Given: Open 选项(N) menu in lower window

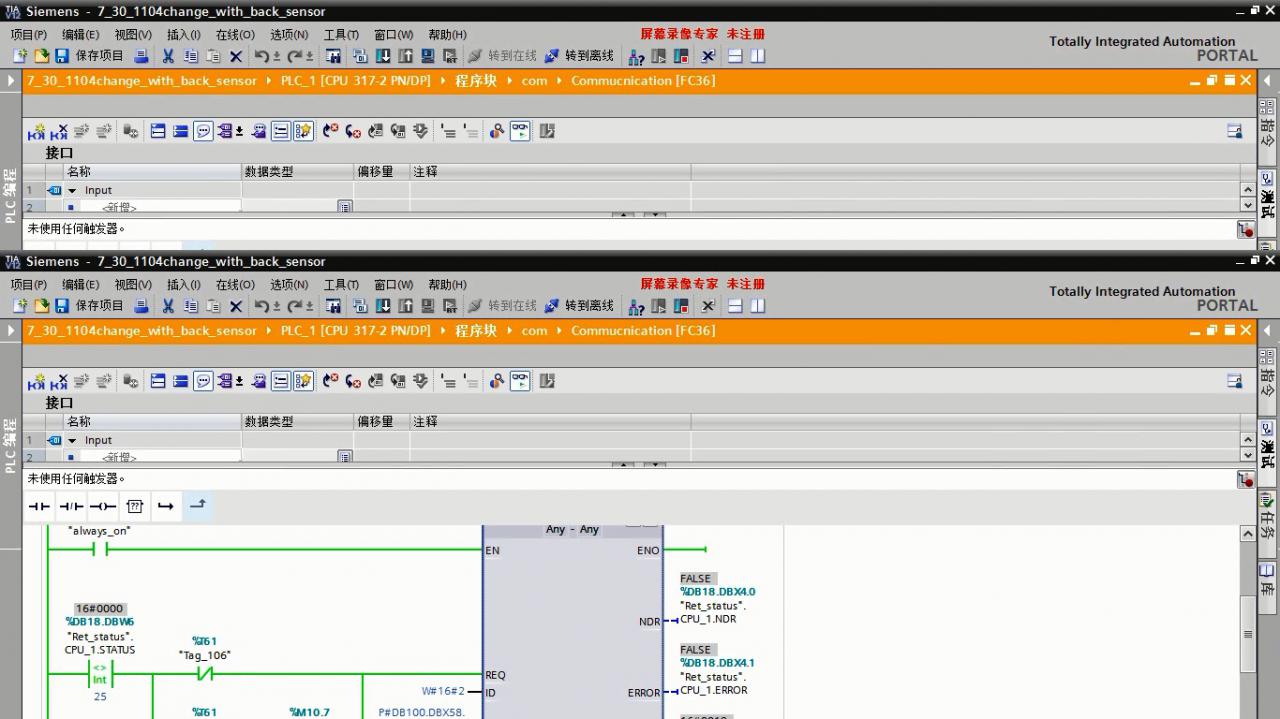Looking at the screenshot, I should point(289,285).
